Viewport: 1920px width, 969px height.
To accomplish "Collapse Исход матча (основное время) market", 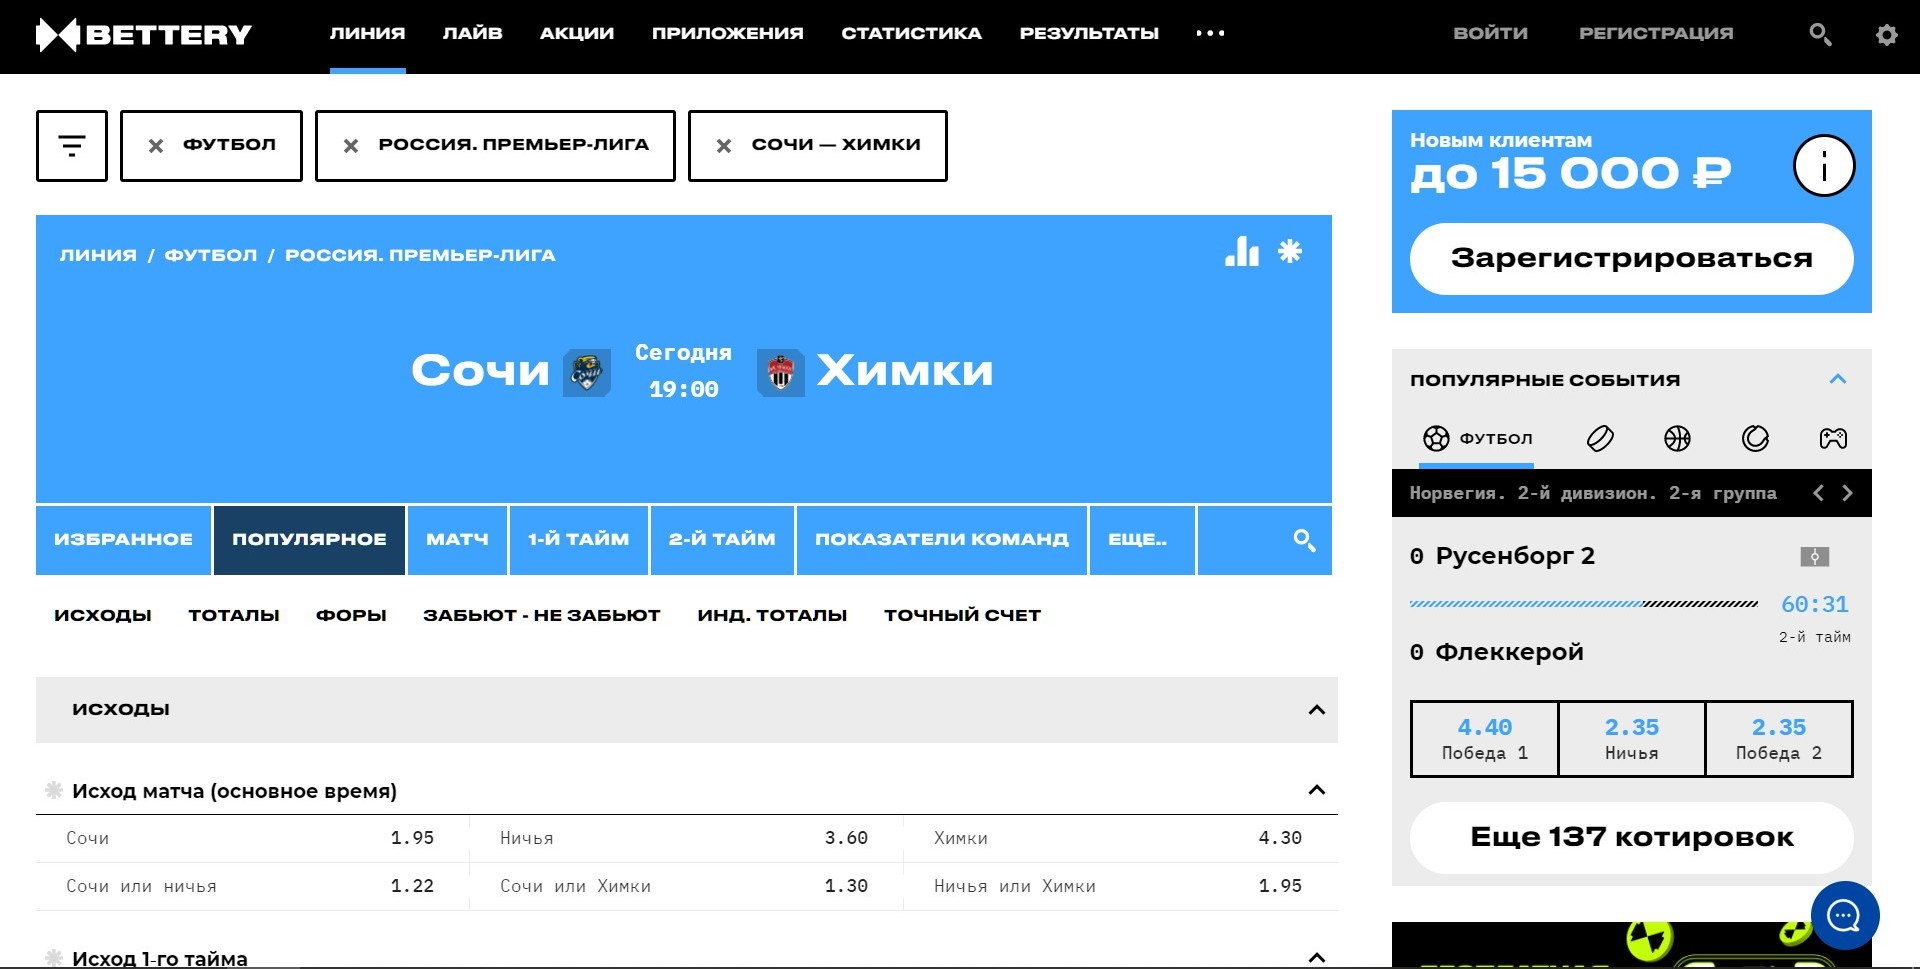I will 1317,790.
